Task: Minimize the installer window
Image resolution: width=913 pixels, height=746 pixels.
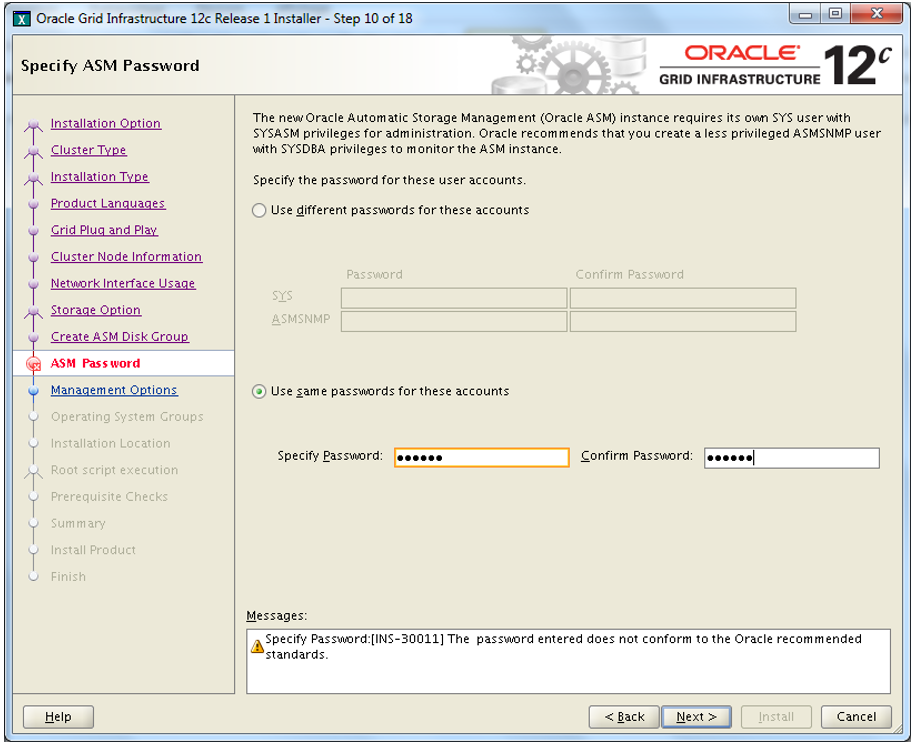Action: click(805, 15)
